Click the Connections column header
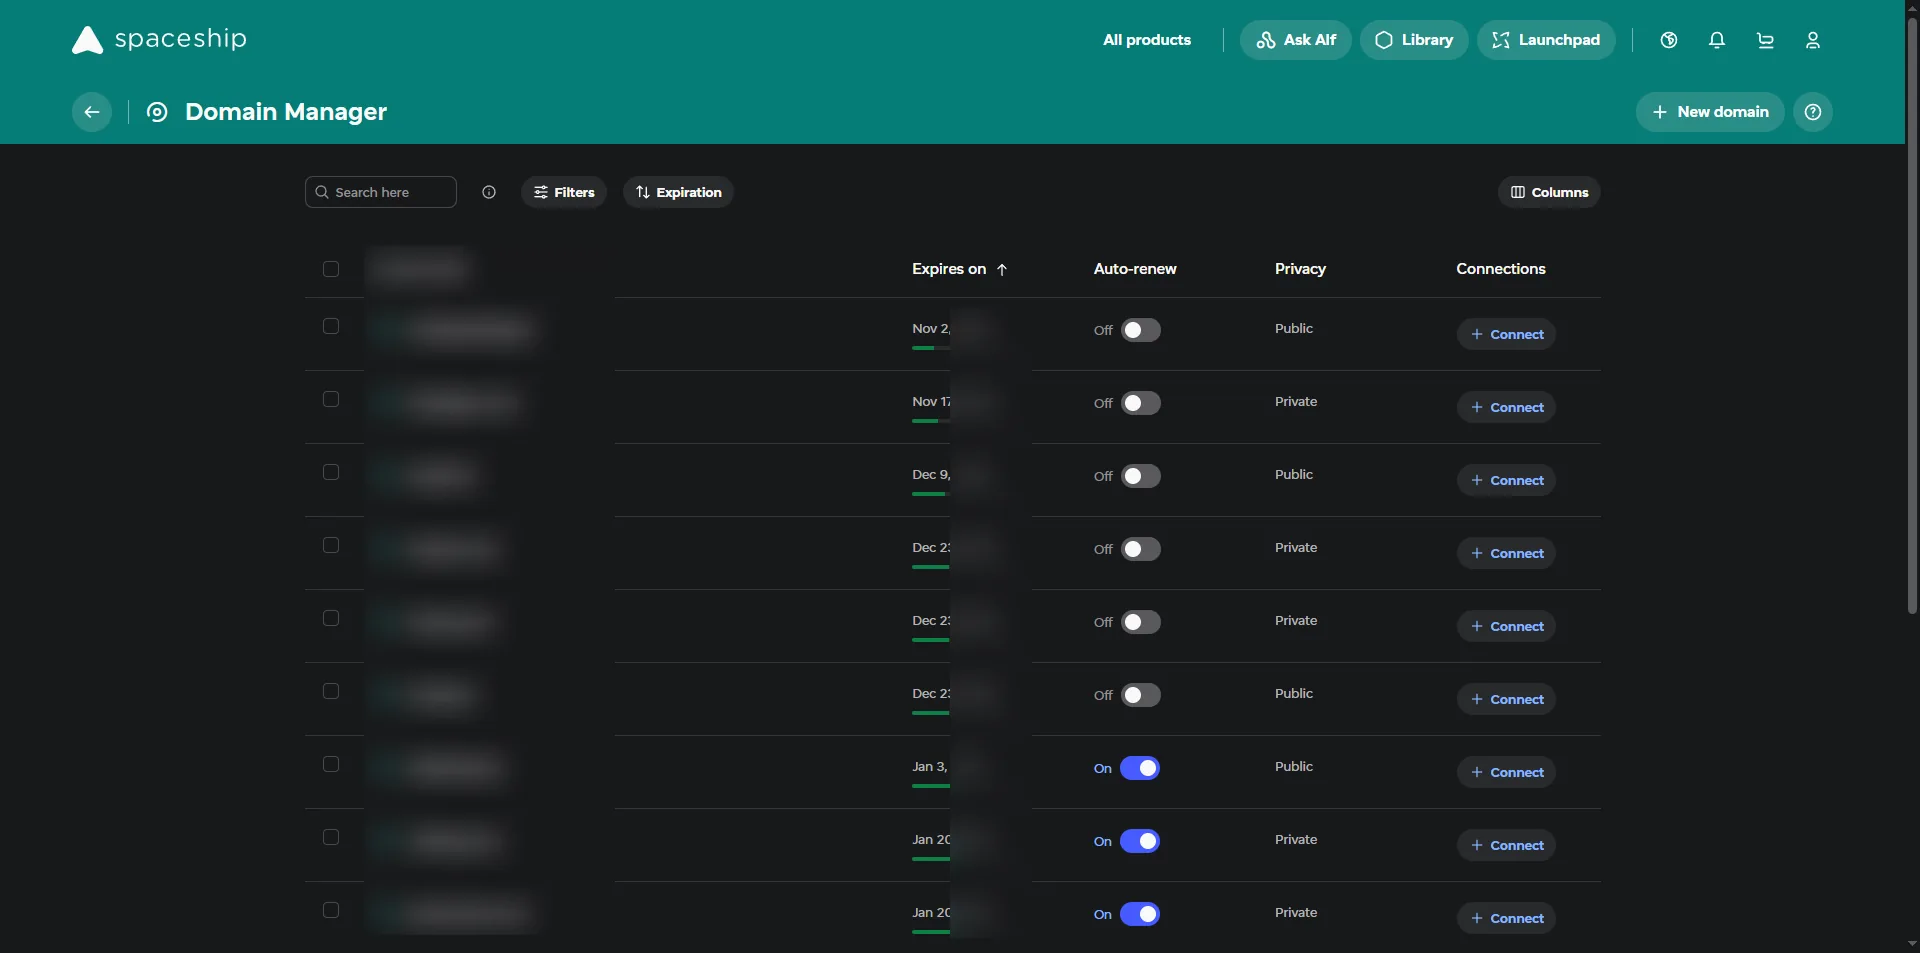 [x=1501, y=269]
